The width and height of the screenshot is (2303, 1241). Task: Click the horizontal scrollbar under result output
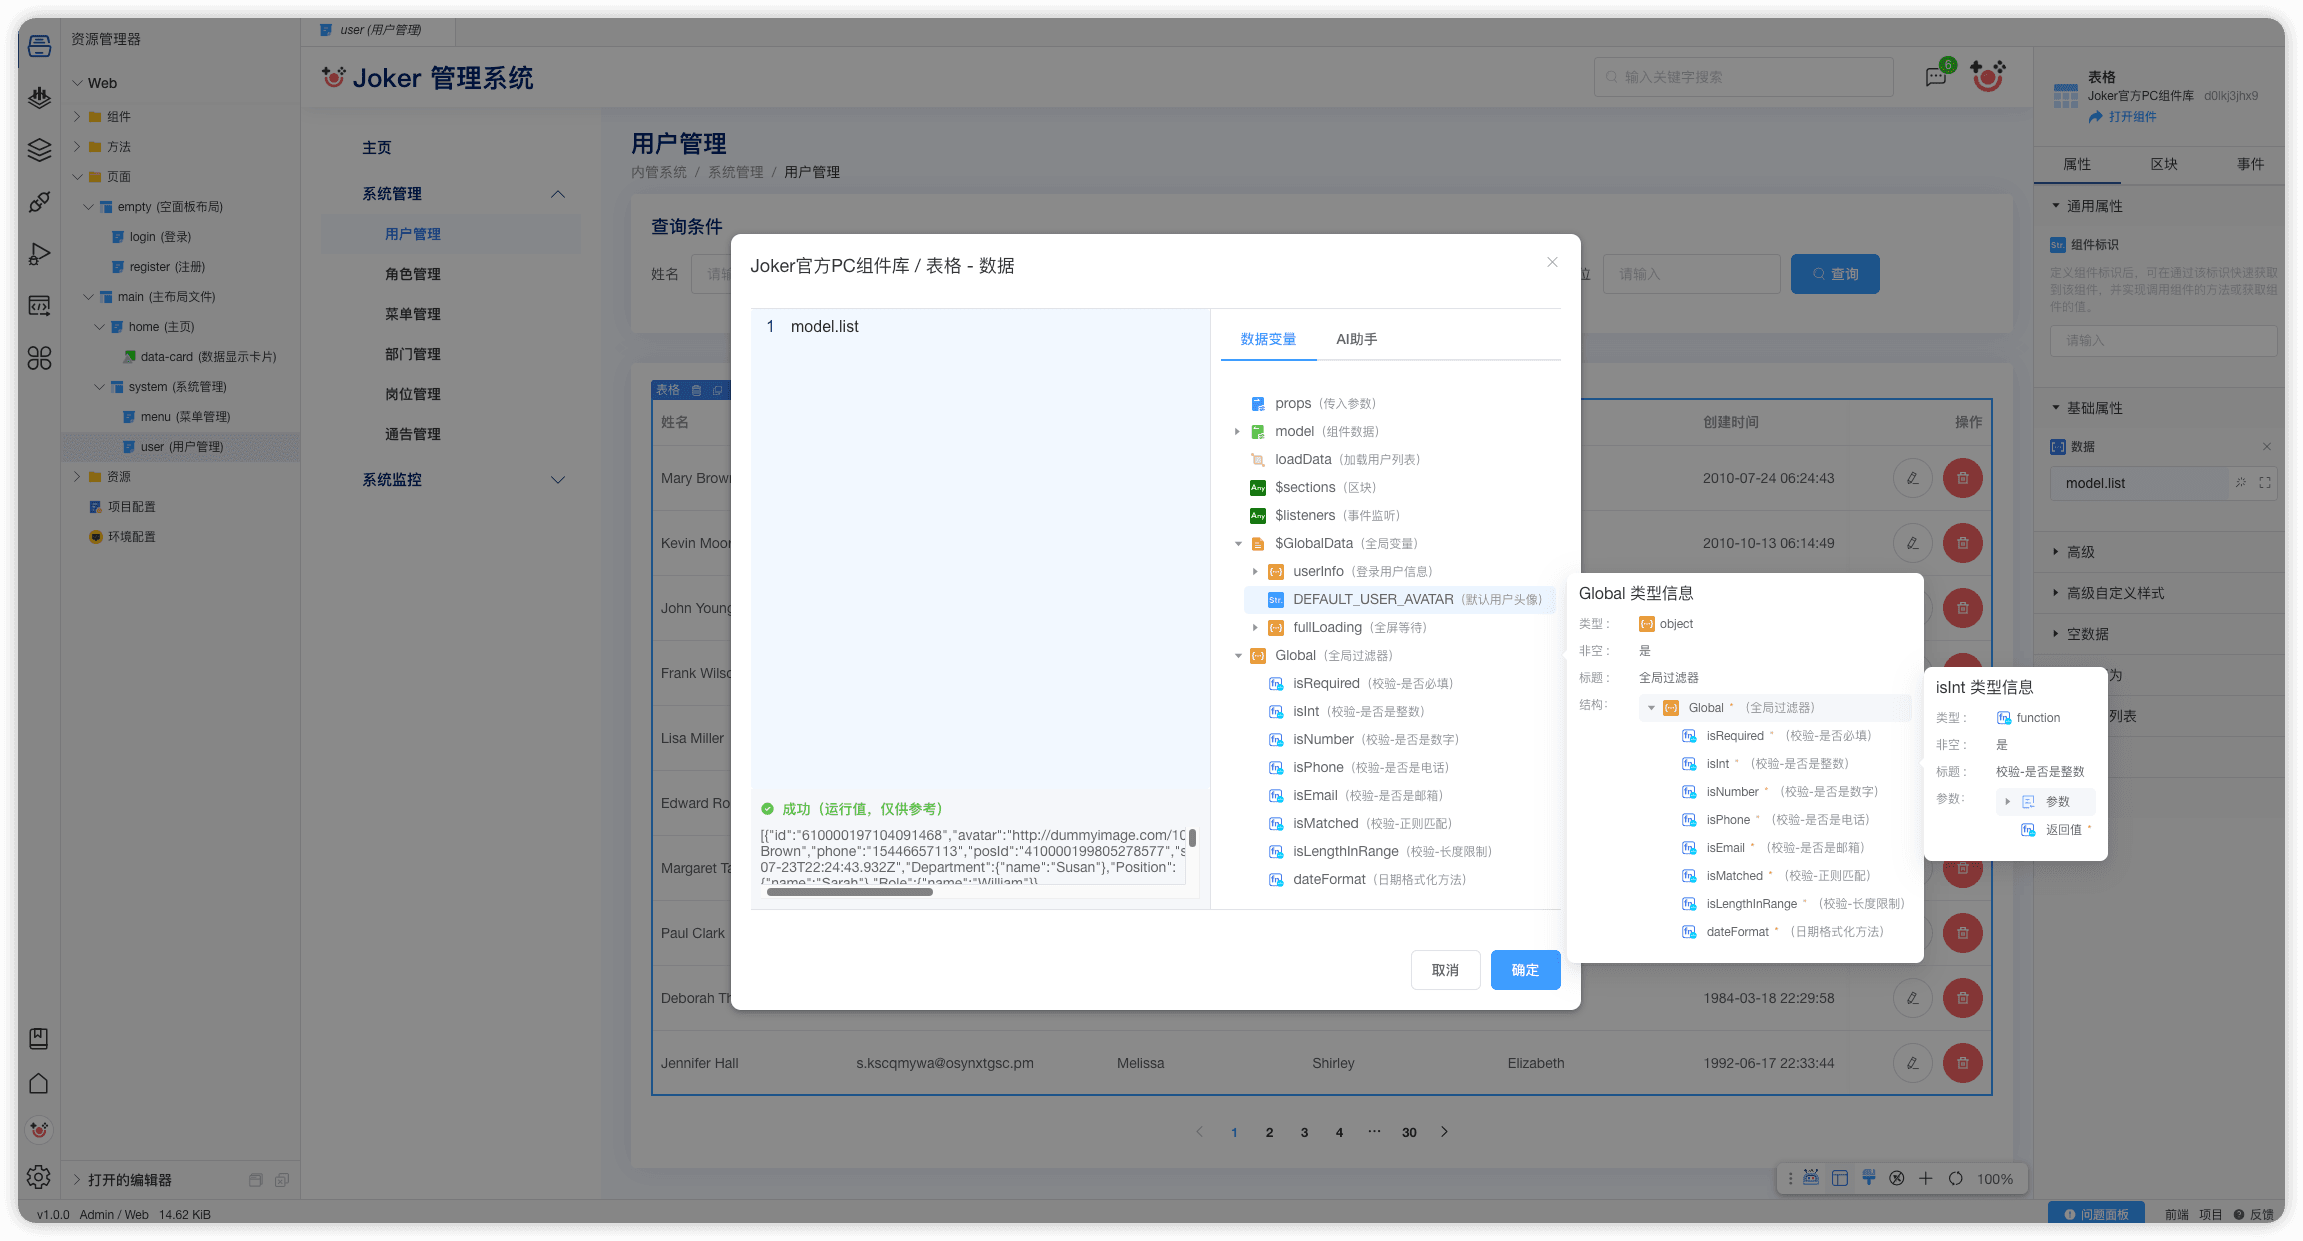[849, 892]
